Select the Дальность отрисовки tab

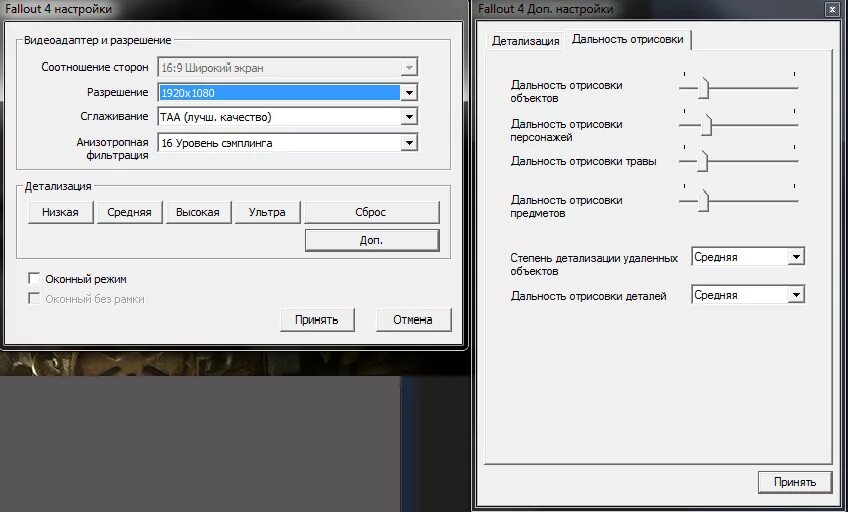click(628, 39)
